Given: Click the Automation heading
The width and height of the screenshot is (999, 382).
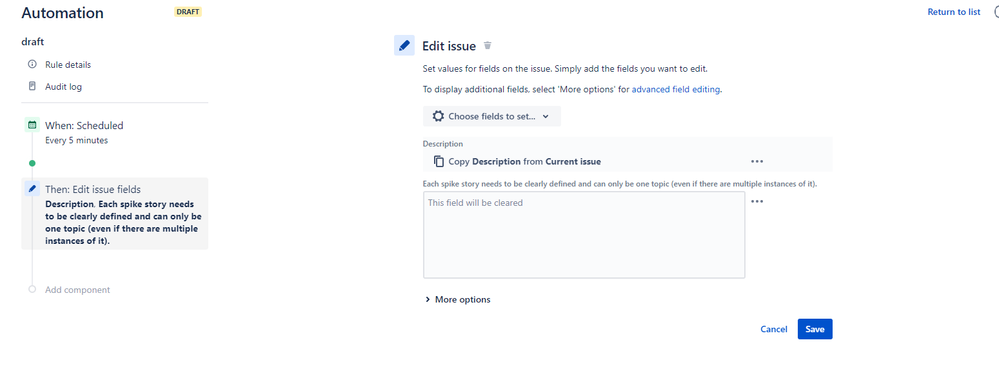Looking at the screenshot, I should point(62,13).
